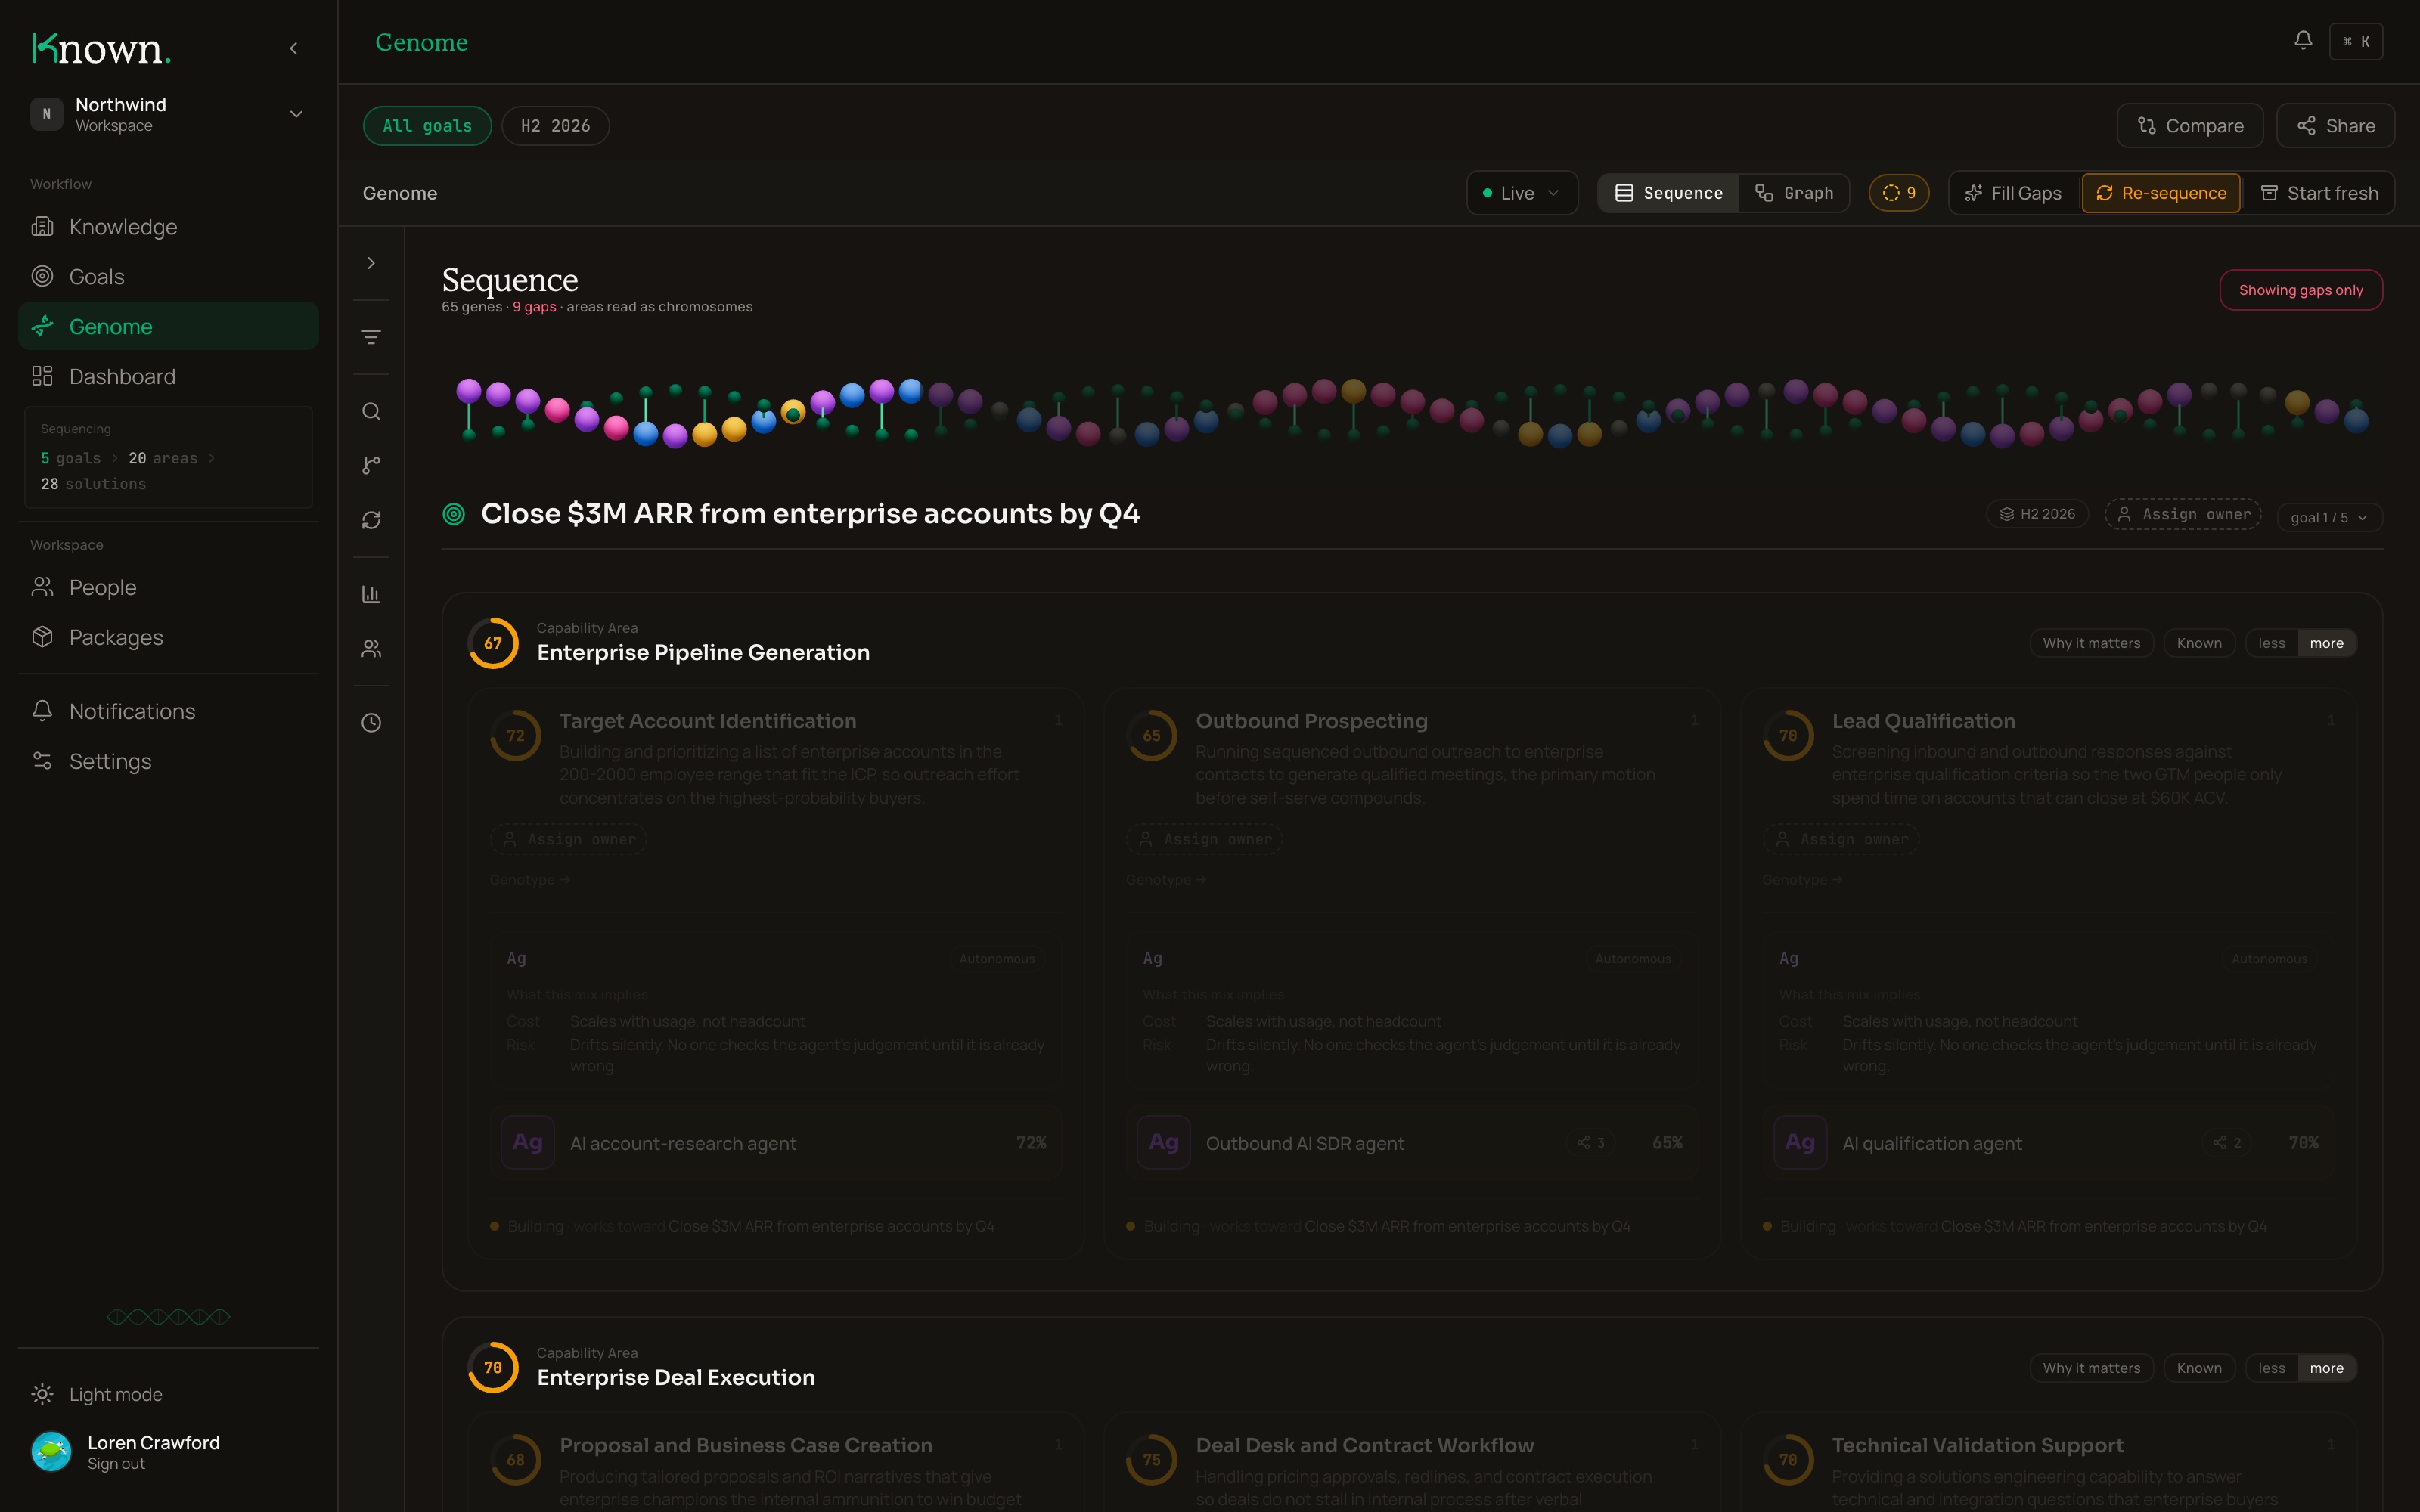Open the people icon in the rail
Viewport: 2420px width, 1512px height.
pyautogui.click(x=371, y=649)
